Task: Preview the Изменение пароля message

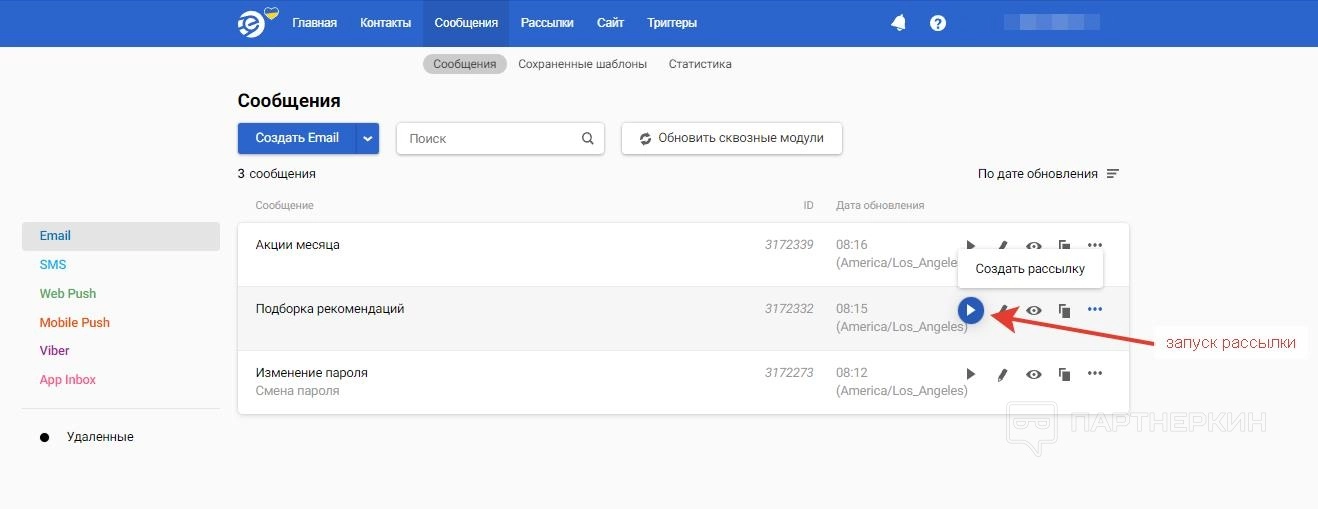Action: click(1034, 374)
